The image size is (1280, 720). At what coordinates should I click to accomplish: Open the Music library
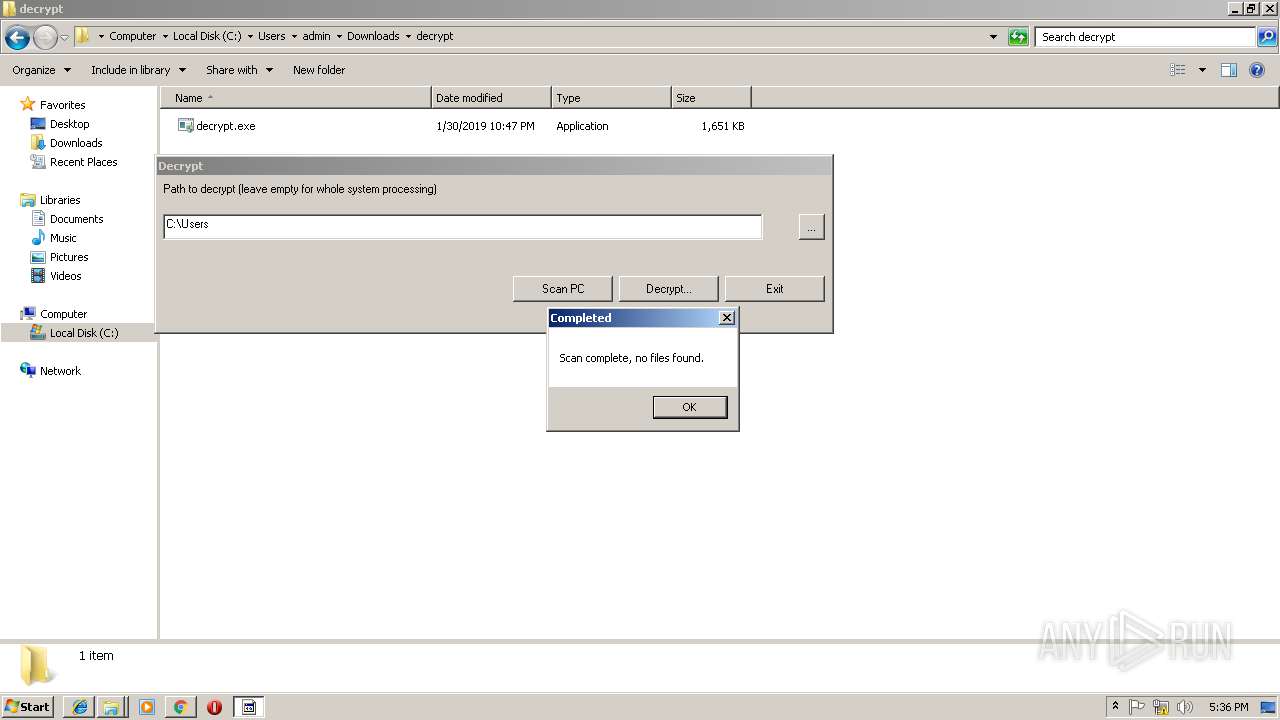[x=63, y=238]
